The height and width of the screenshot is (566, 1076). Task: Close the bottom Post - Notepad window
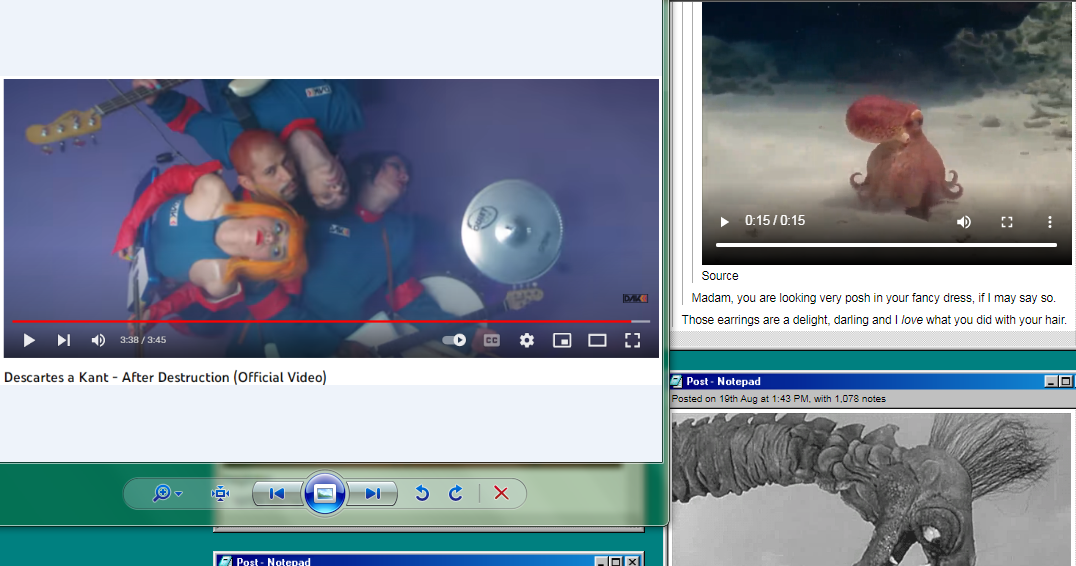coord(632,562)
